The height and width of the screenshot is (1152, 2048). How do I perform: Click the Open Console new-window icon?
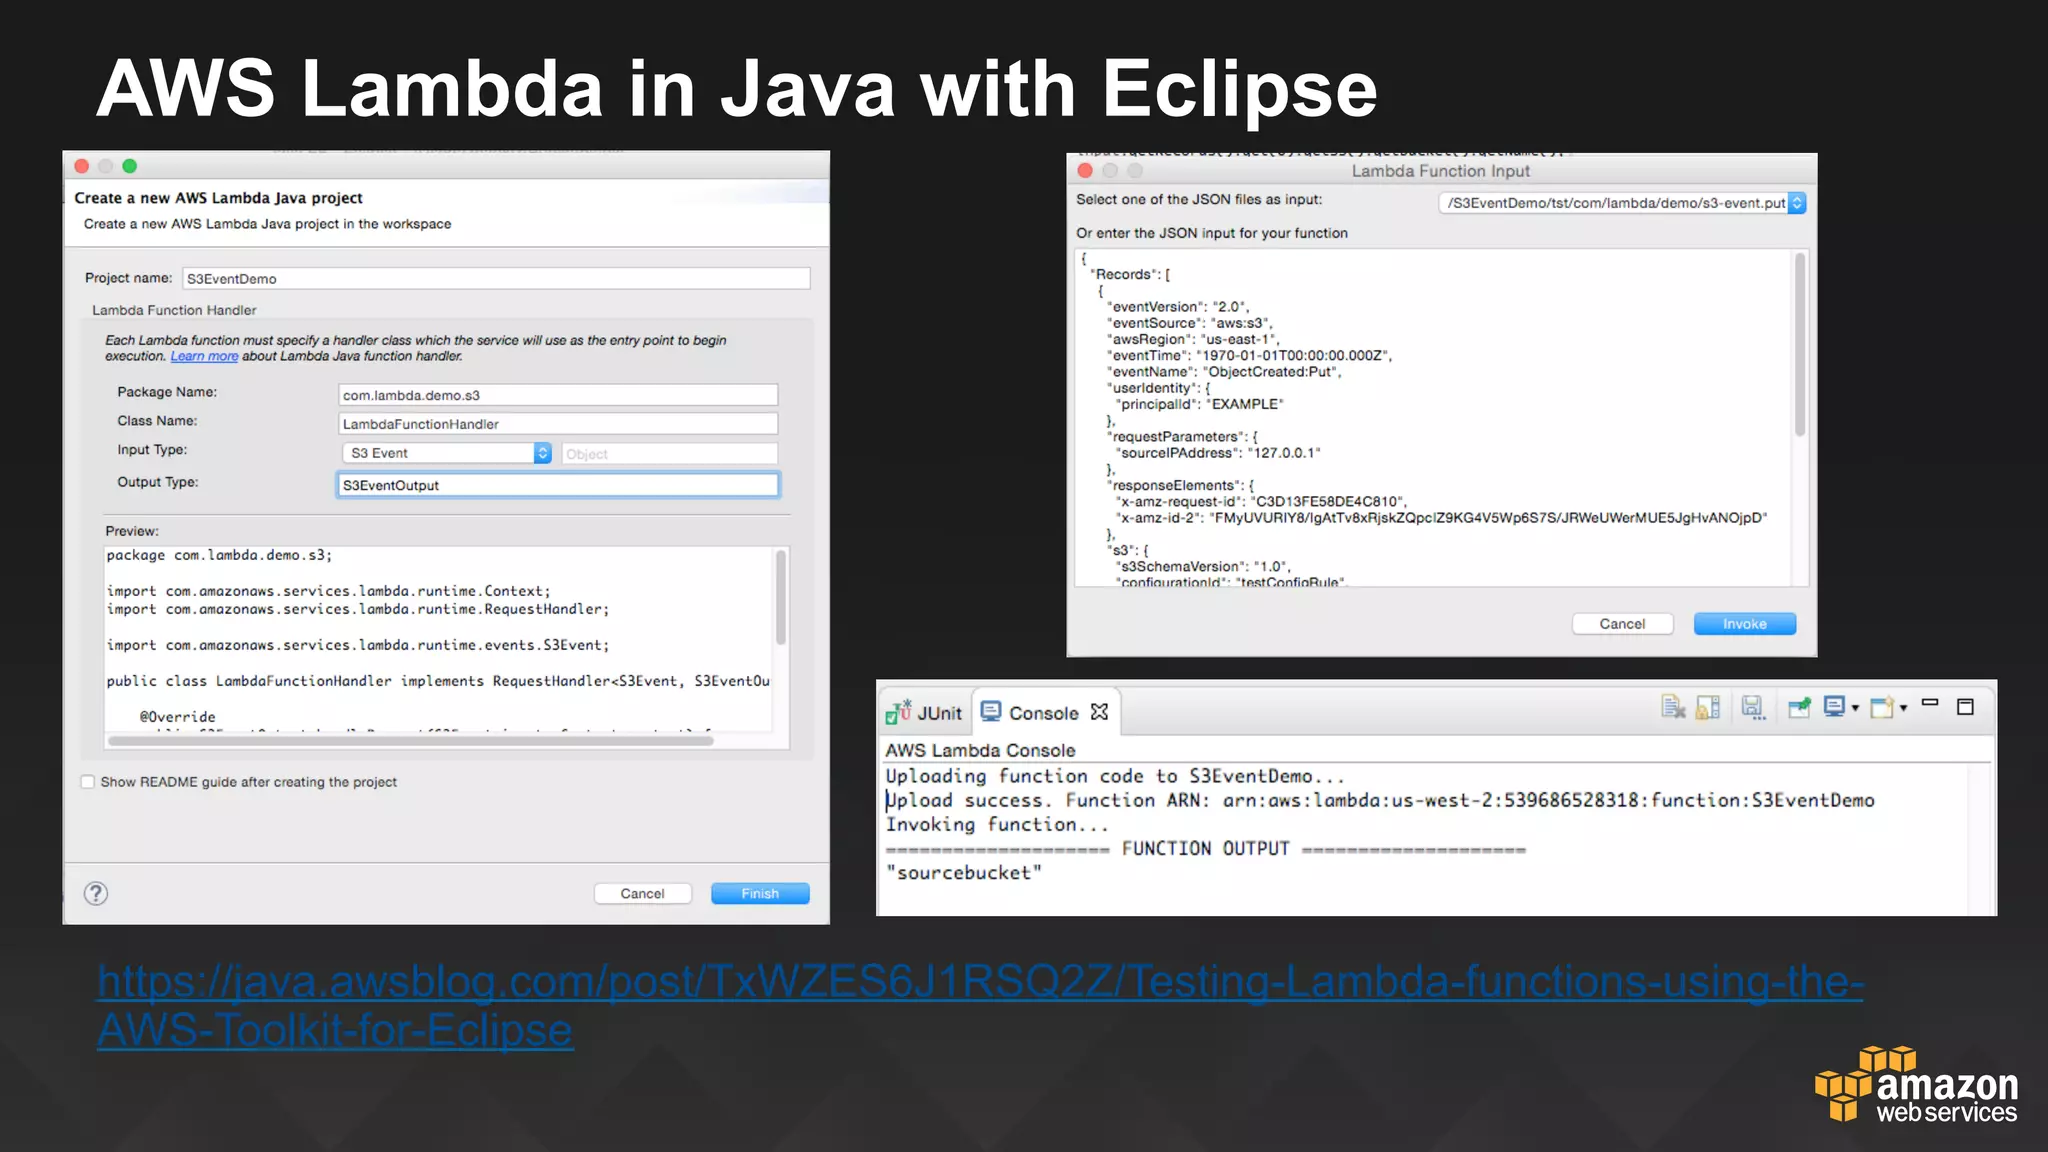(x=1882, y=708)
